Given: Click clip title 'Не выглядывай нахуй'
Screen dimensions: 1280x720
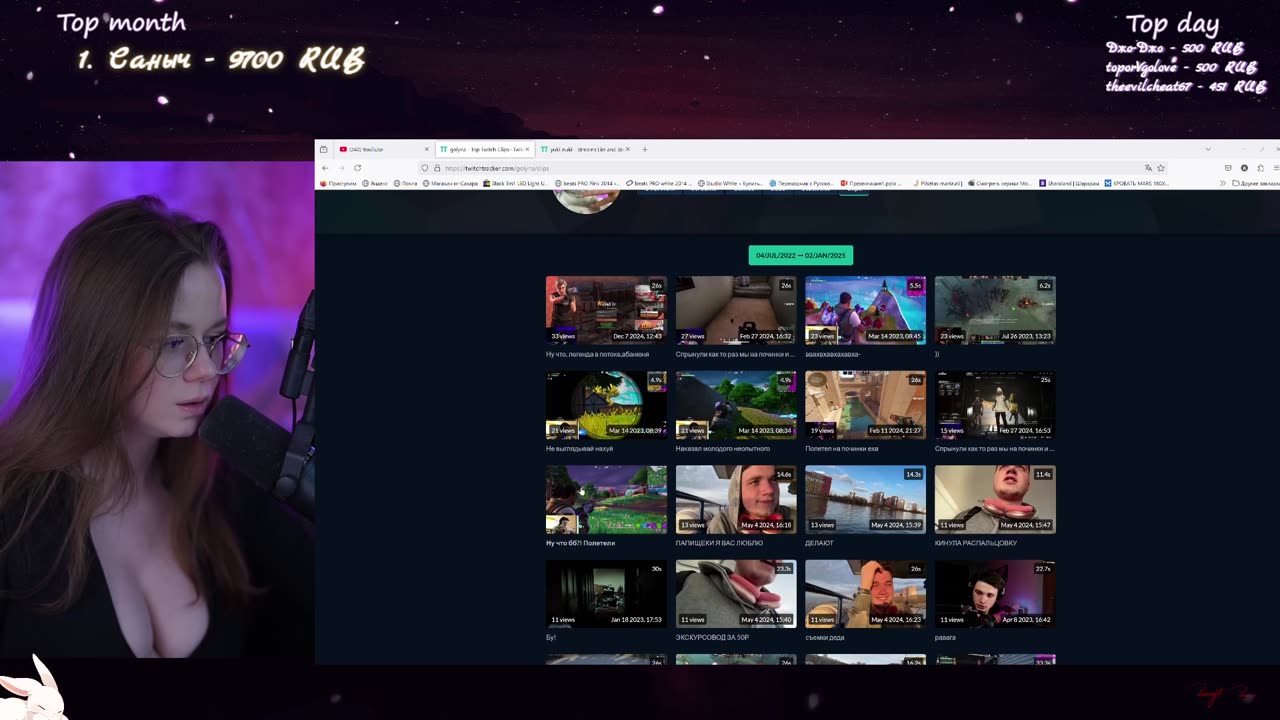Looking at the screenshot, I should (x=579, y=448).
